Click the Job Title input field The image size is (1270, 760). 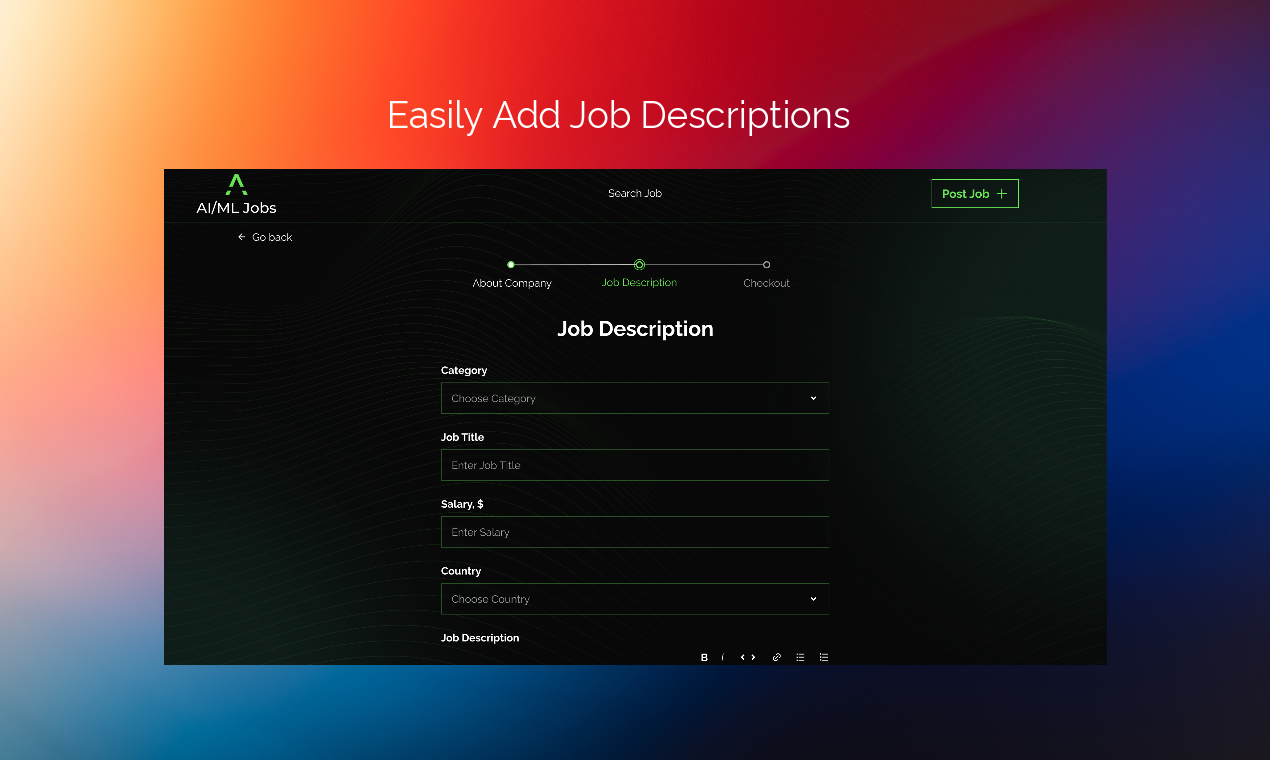coord(635,465)
